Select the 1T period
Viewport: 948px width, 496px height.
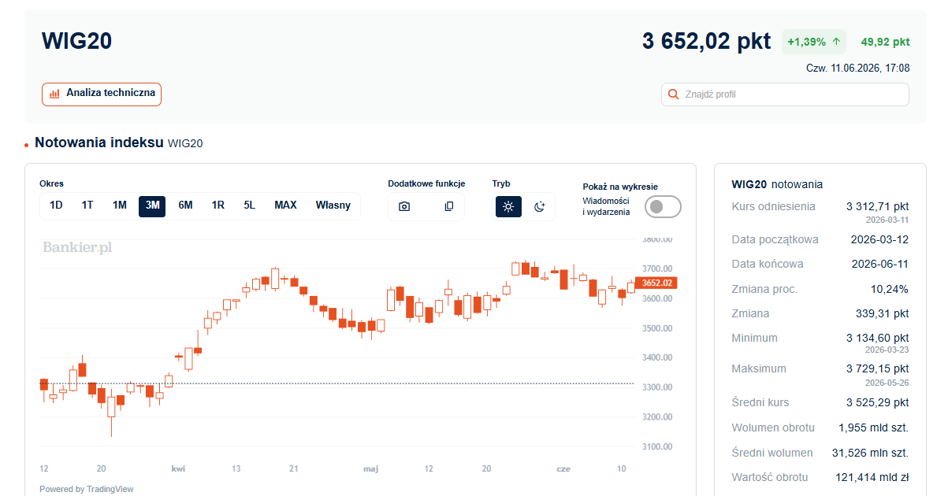click(87, 205)
